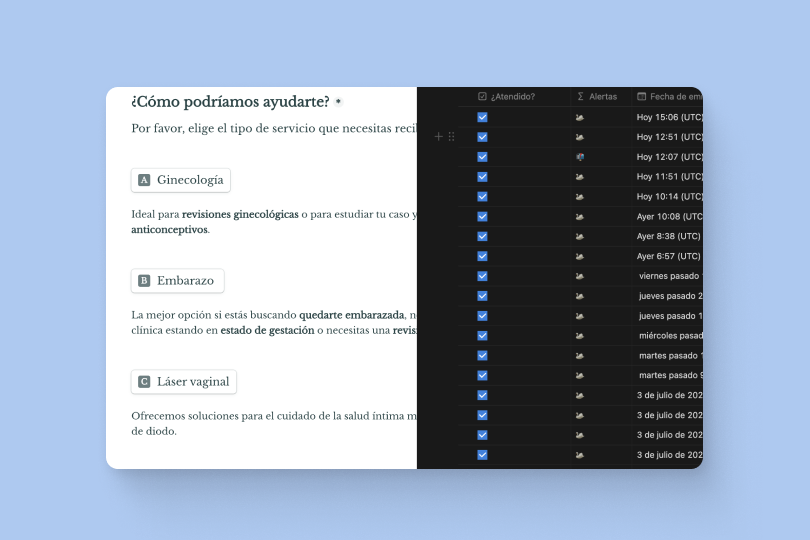This screenshot has height=540, width=810.
Task: Choose the Embarazo option
Action: 177,281
